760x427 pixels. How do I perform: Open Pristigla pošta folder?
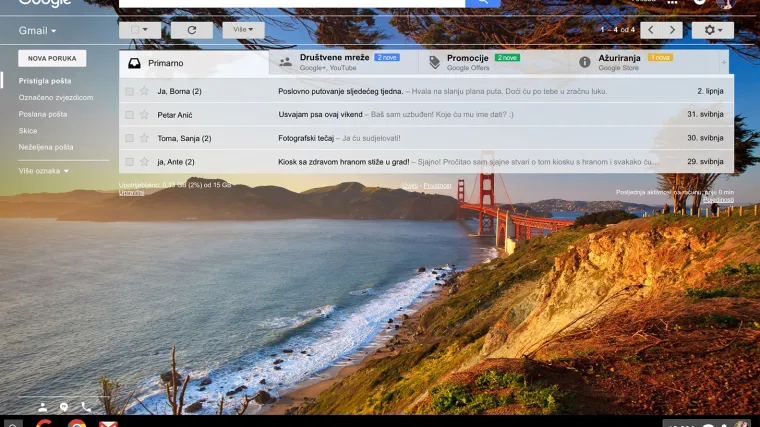[x=45, y=81]
